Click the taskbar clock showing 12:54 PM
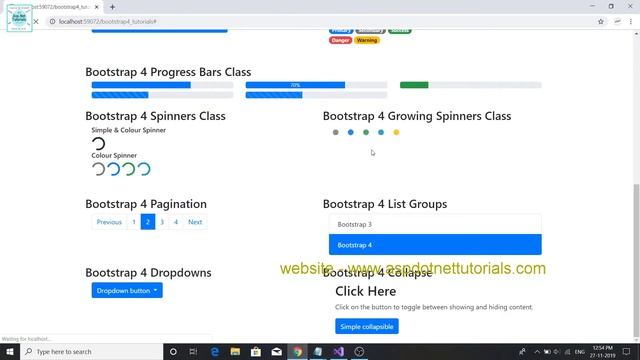 (602, 351)
